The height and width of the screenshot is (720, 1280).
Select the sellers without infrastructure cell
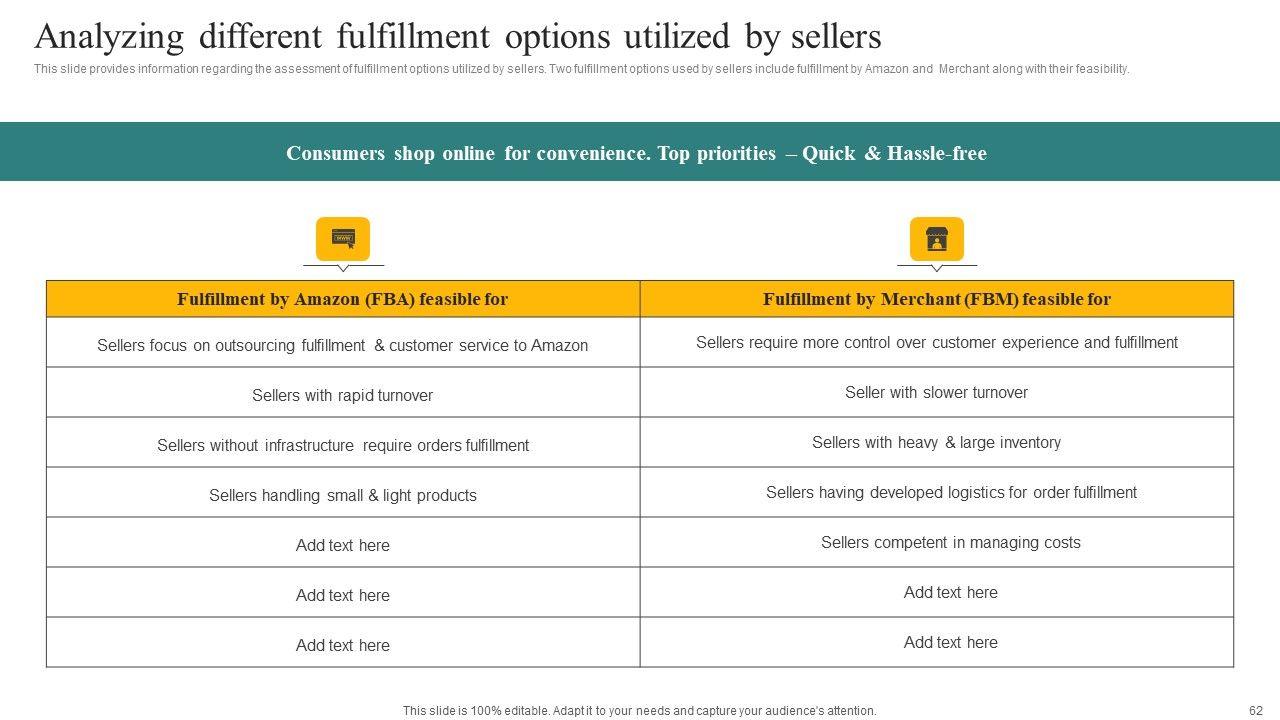pos(343,445)
